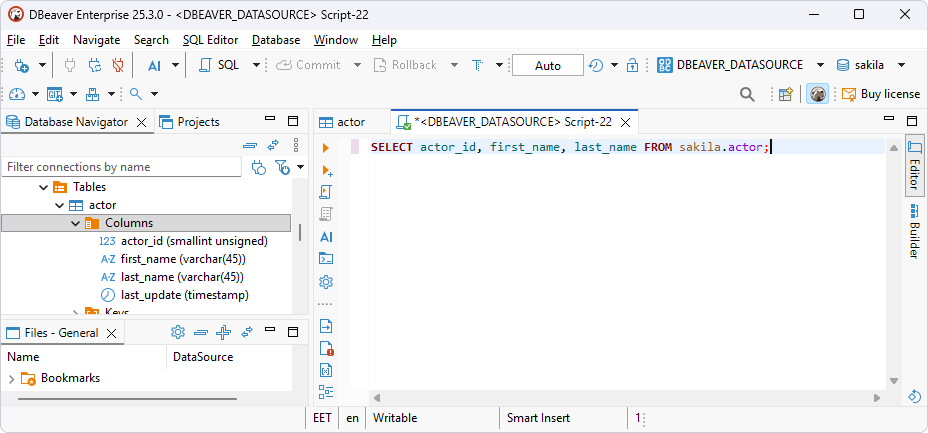The height and width of the screenshot is (433, 928).
Task: Open a new SQL script
Action: pyautogui.click(x=218, y=65)
